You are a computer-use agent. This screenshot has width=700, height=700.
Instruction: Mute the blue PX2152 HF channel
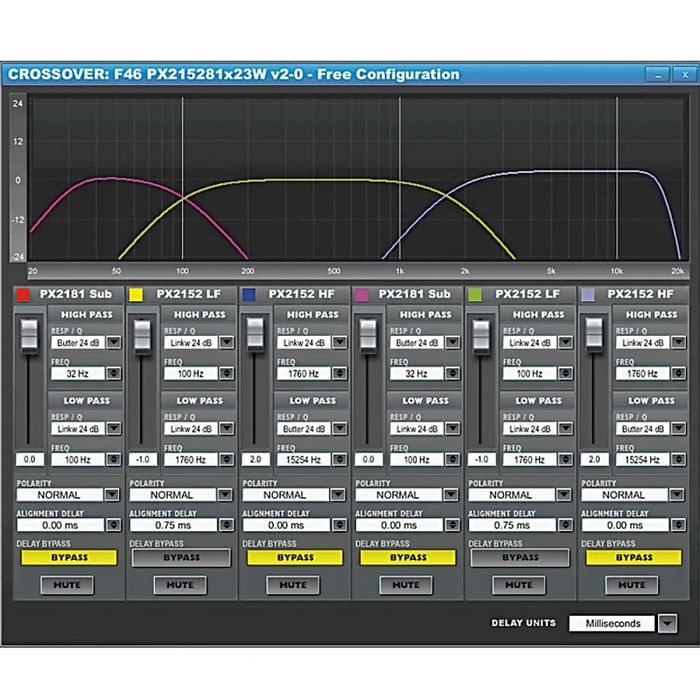coord(293,585)
